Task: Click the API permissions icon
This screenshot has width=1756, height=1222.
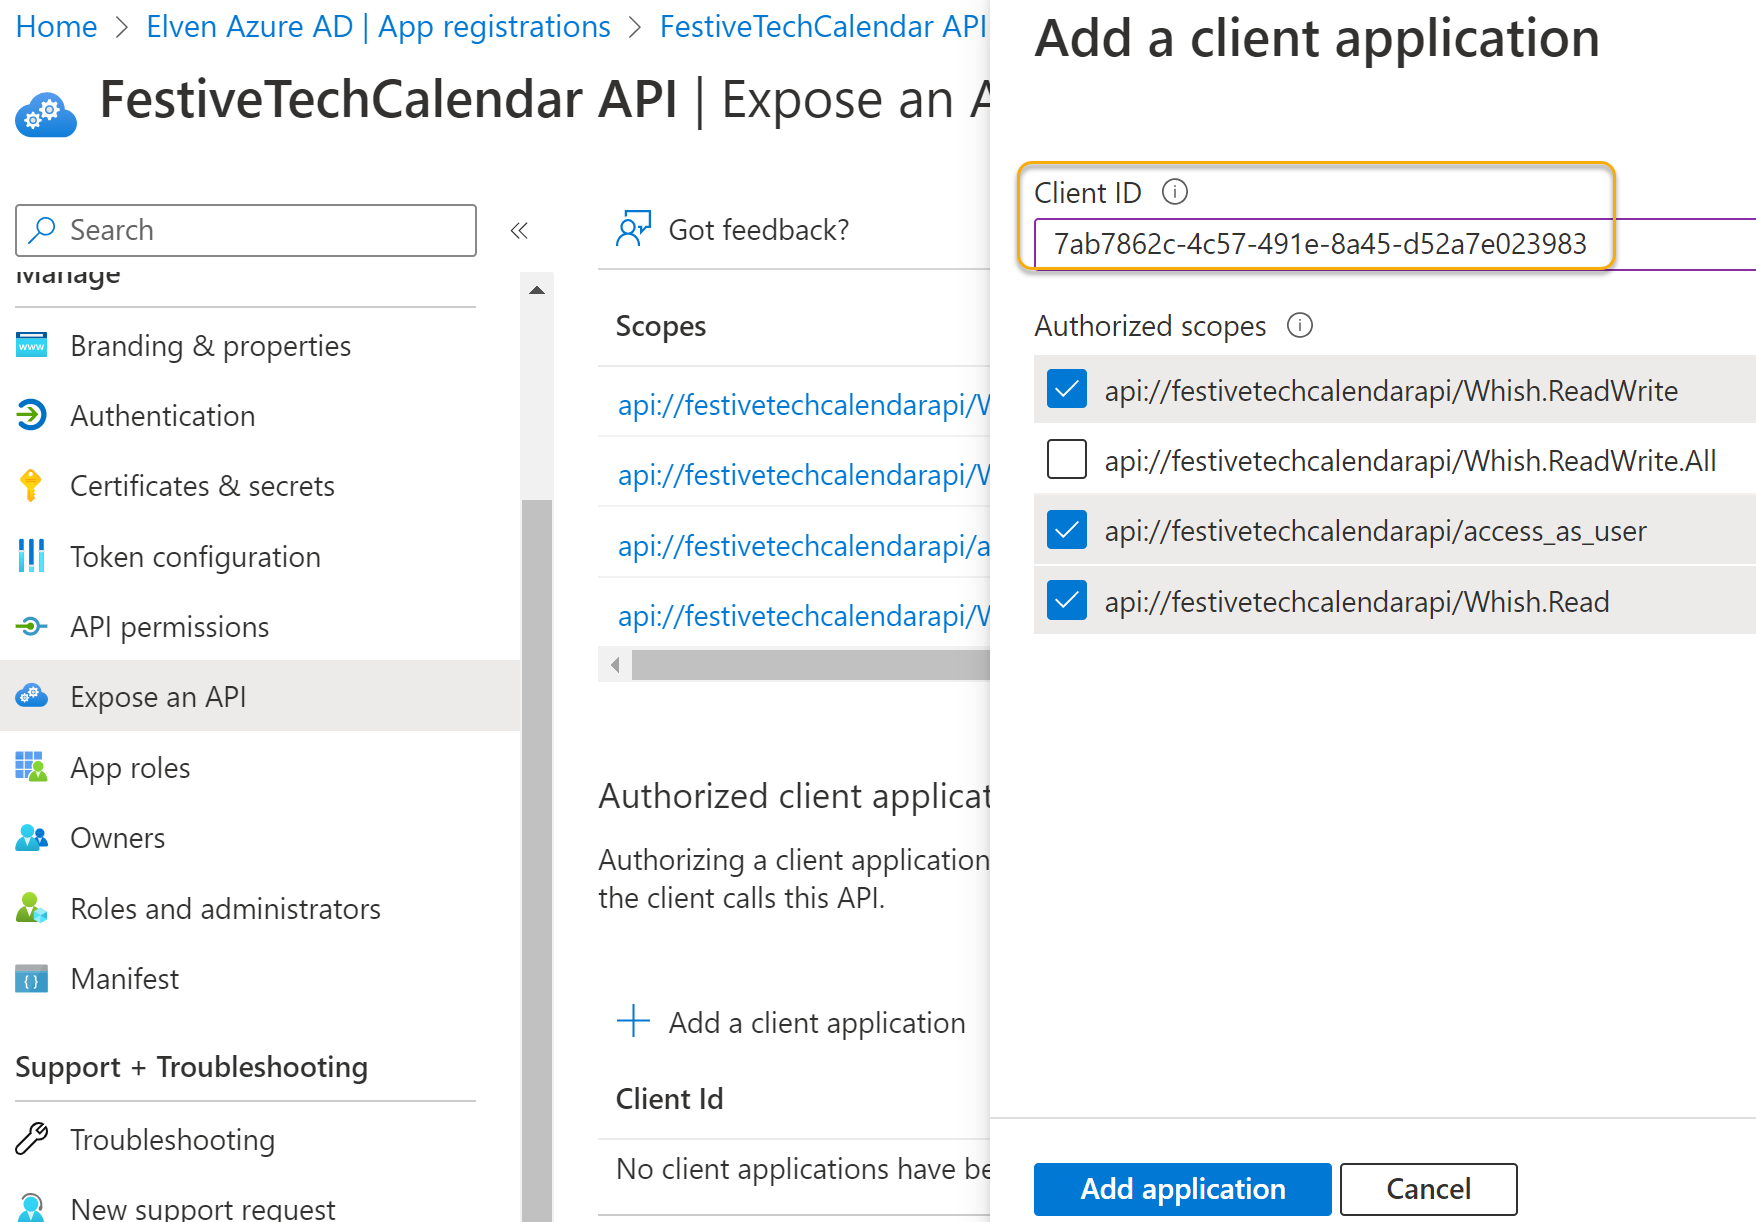Action: tap(32, 627)
